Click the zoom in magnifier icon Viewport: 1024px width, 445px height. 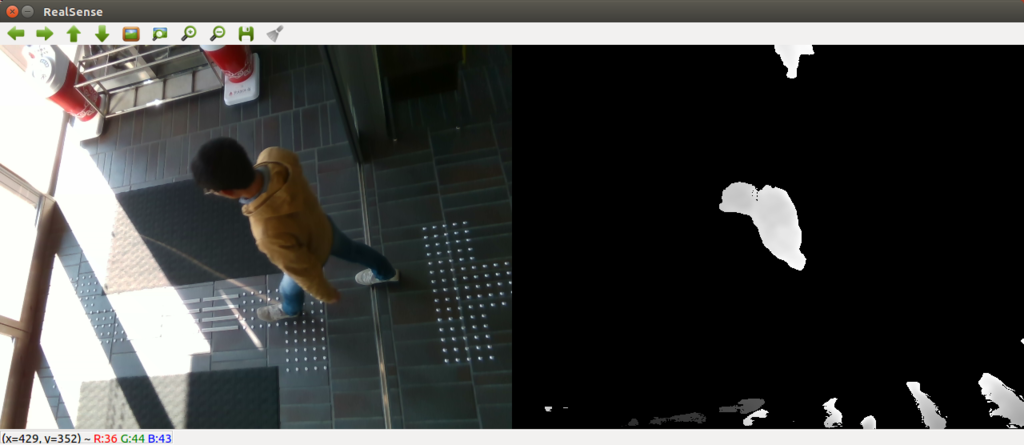tap(189, 34)
